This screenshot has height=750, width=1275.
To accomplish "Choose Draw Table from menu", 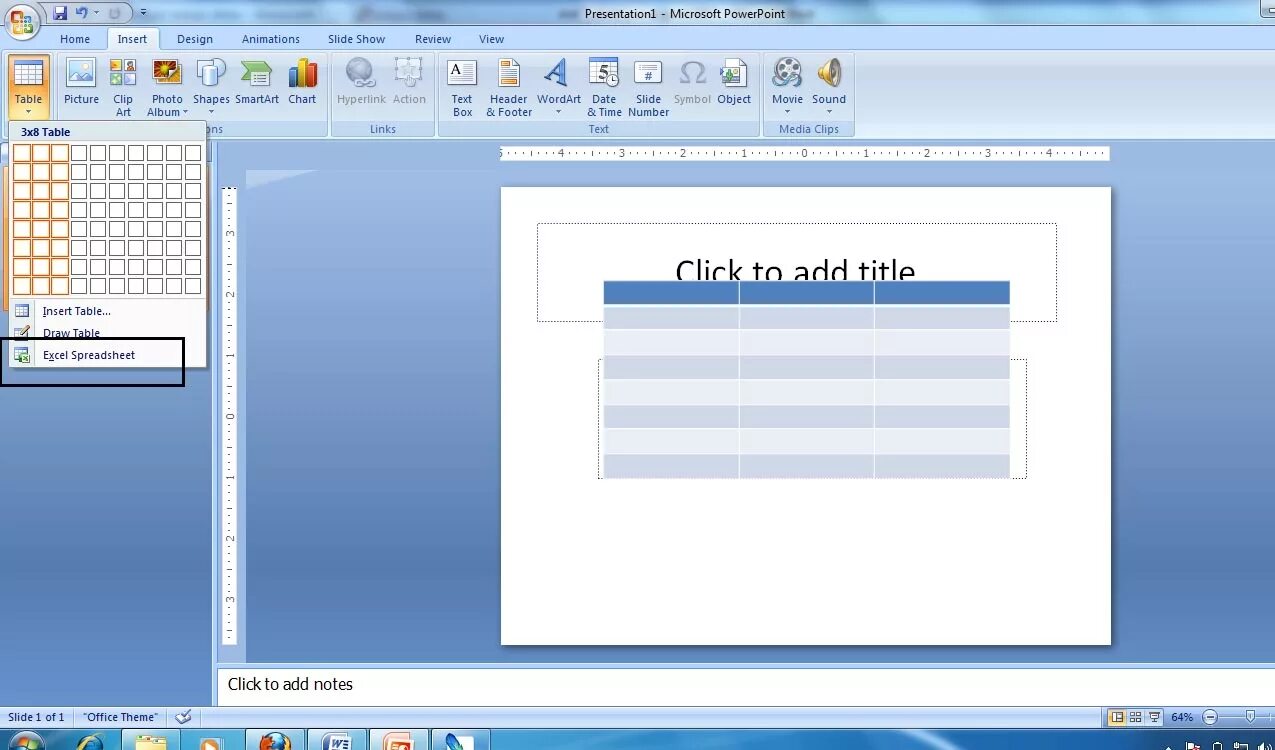I will (106, 333).
